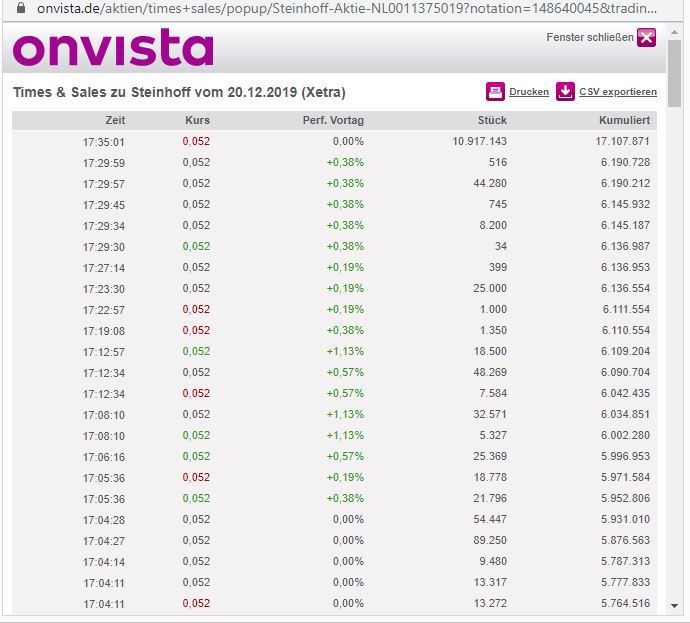Select the +1,13% value at 17:12:57

pyautogui.click(x=345, y=351)
